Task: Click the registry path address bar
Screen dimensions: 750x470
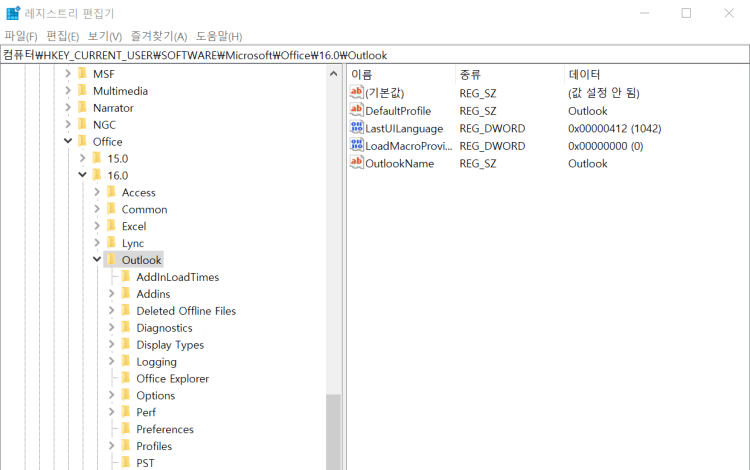Action: [375, 55]
